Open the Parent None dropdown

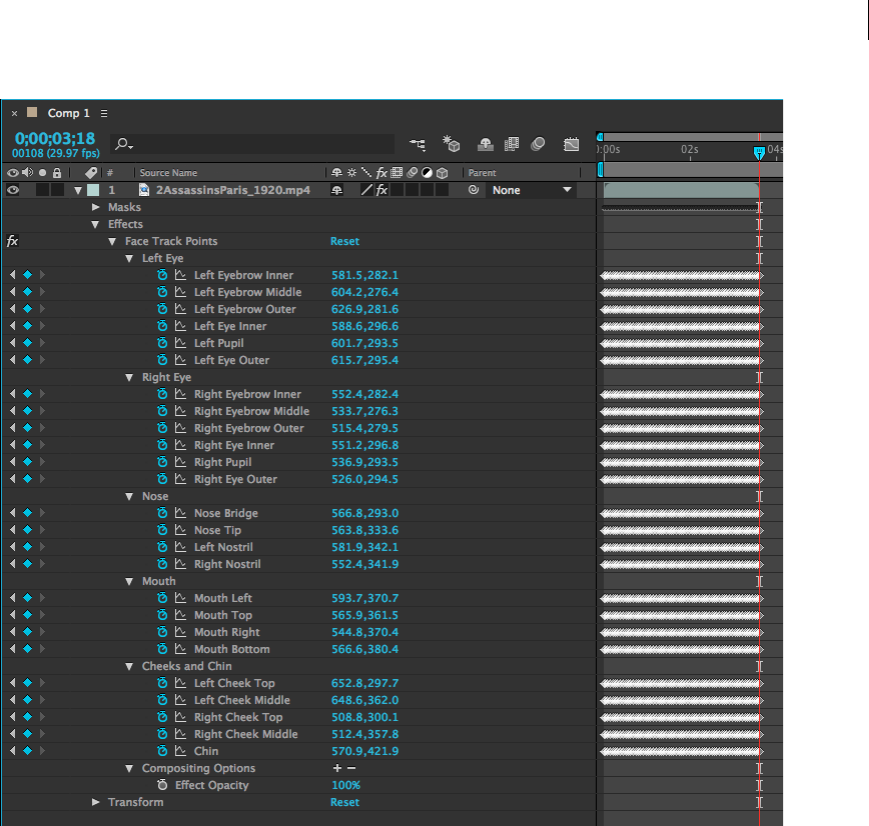click(531, 190)
